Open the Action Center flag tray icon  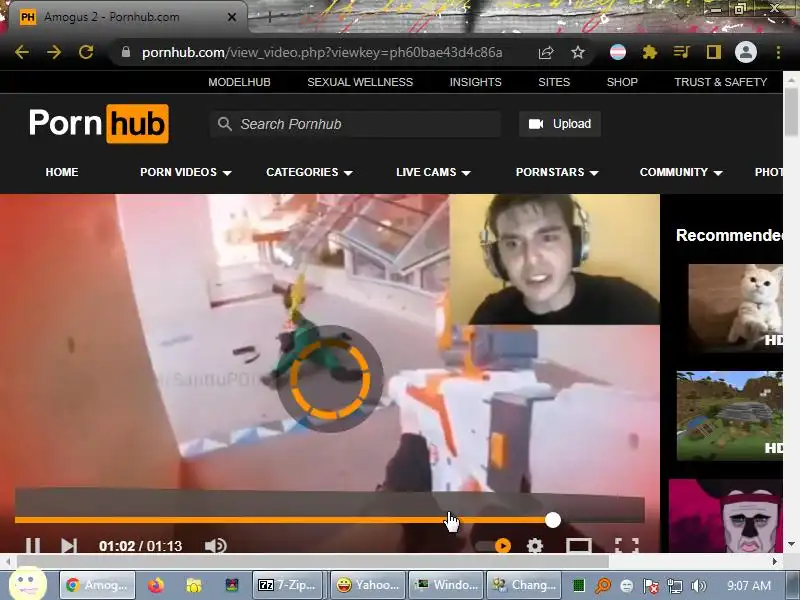click(x=651, y=586)
